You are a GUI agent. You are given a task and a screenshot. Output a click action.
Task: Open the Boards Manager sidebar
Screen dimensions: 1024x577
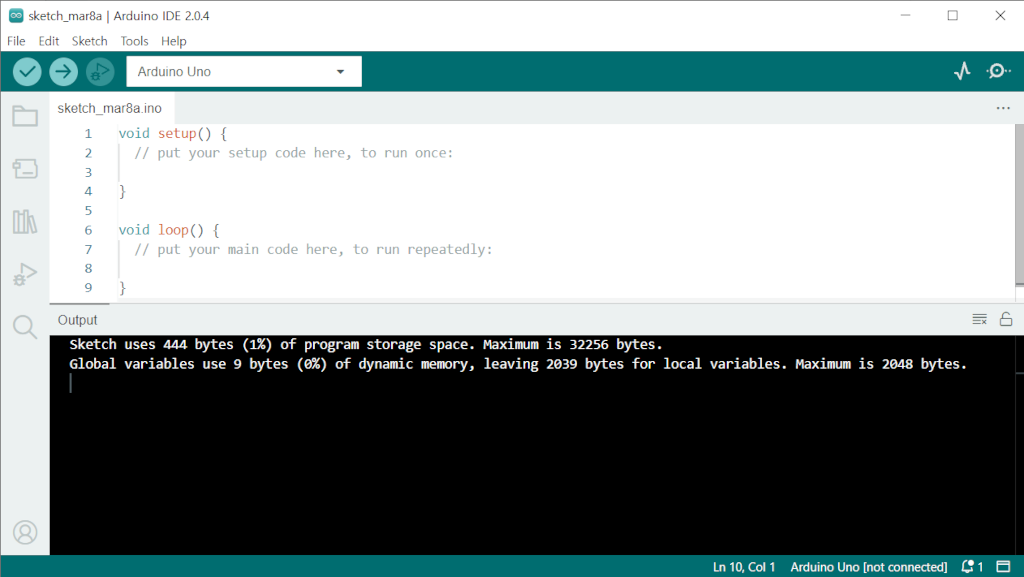pos(25,169)
